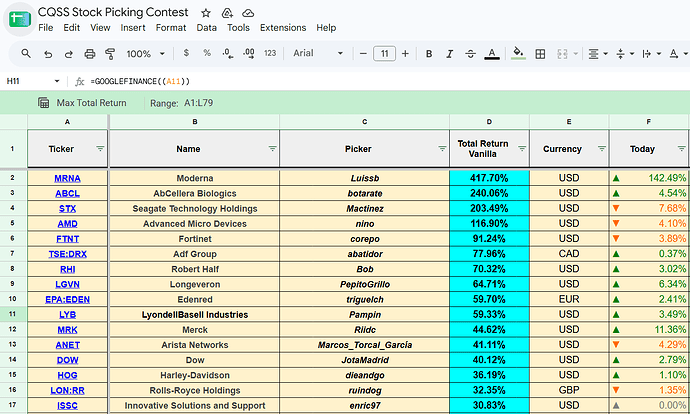Open the MRNA ticker link
Image resolution: width=690 pixels, height=414 pixels.
click(67, 178)
